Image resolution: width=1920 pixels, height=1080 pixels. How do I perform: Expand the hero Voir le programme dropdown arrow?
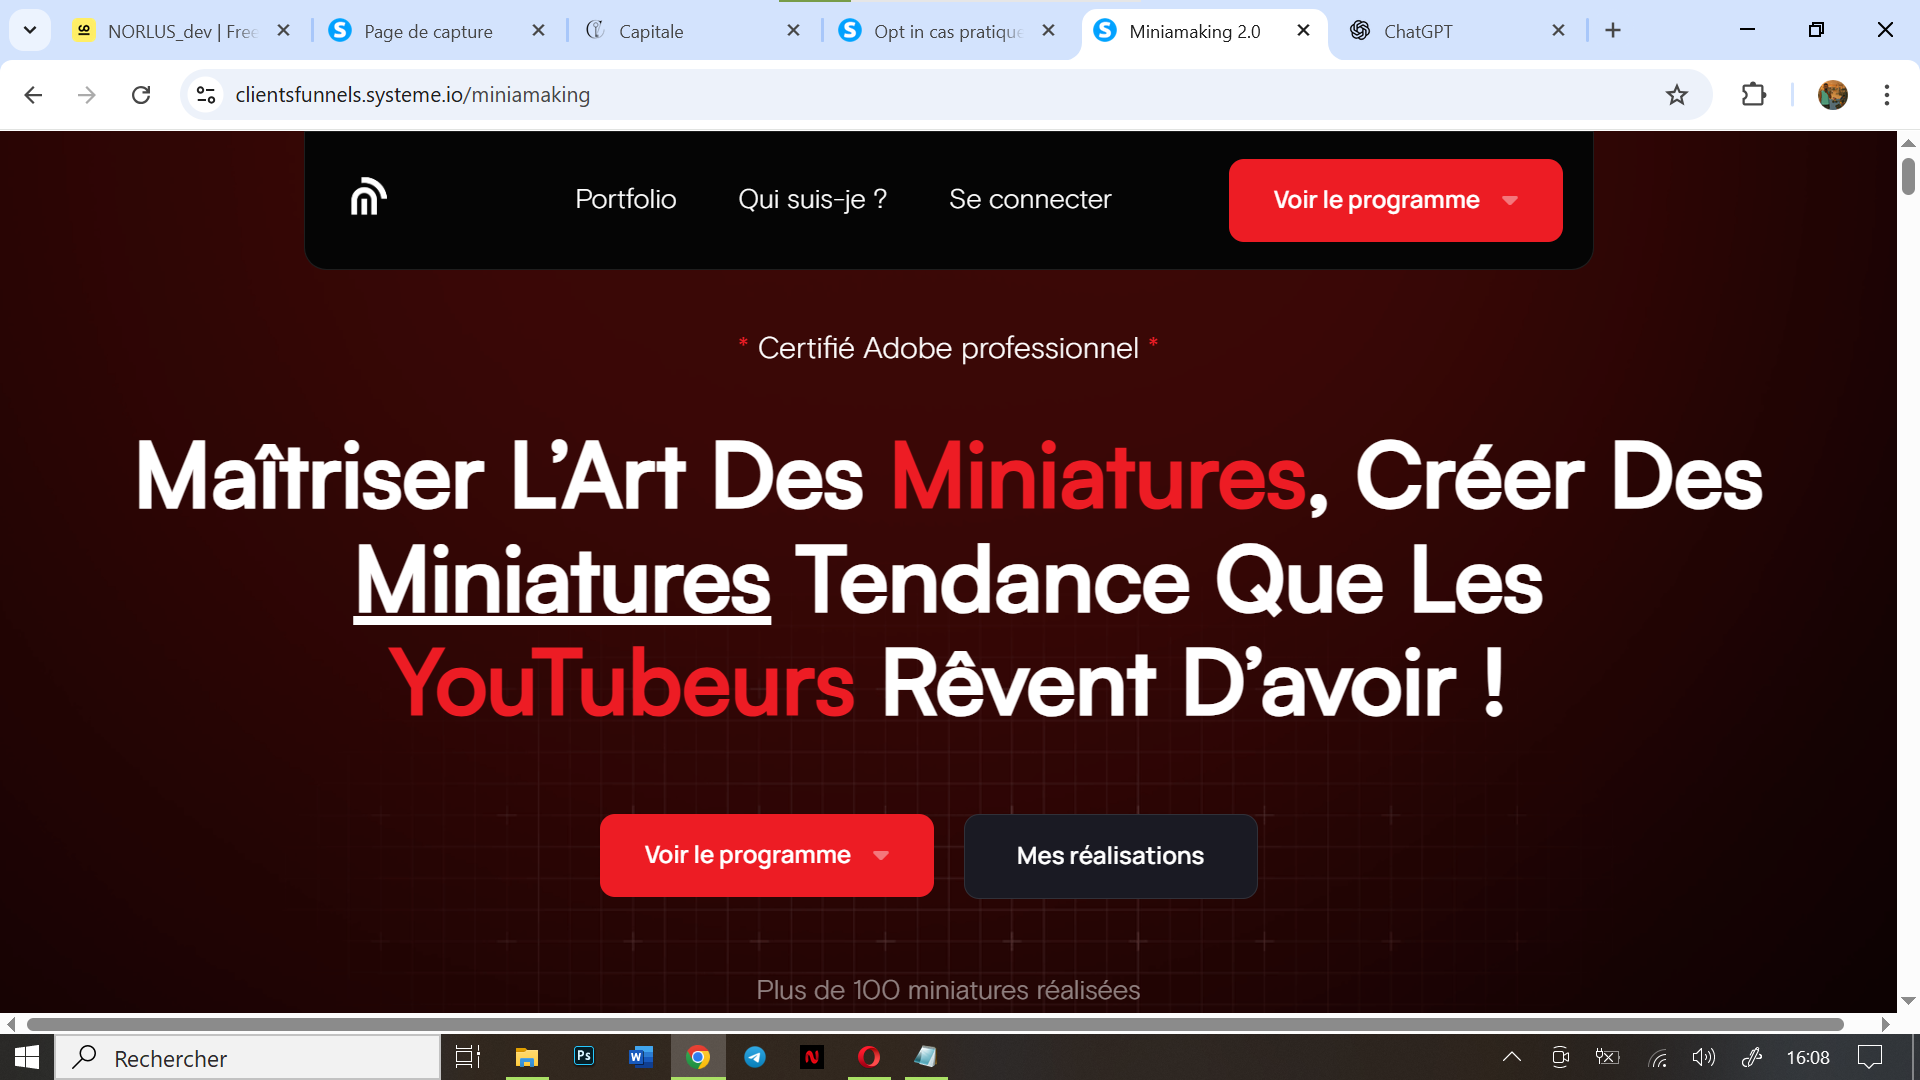(x=881, y=856)
